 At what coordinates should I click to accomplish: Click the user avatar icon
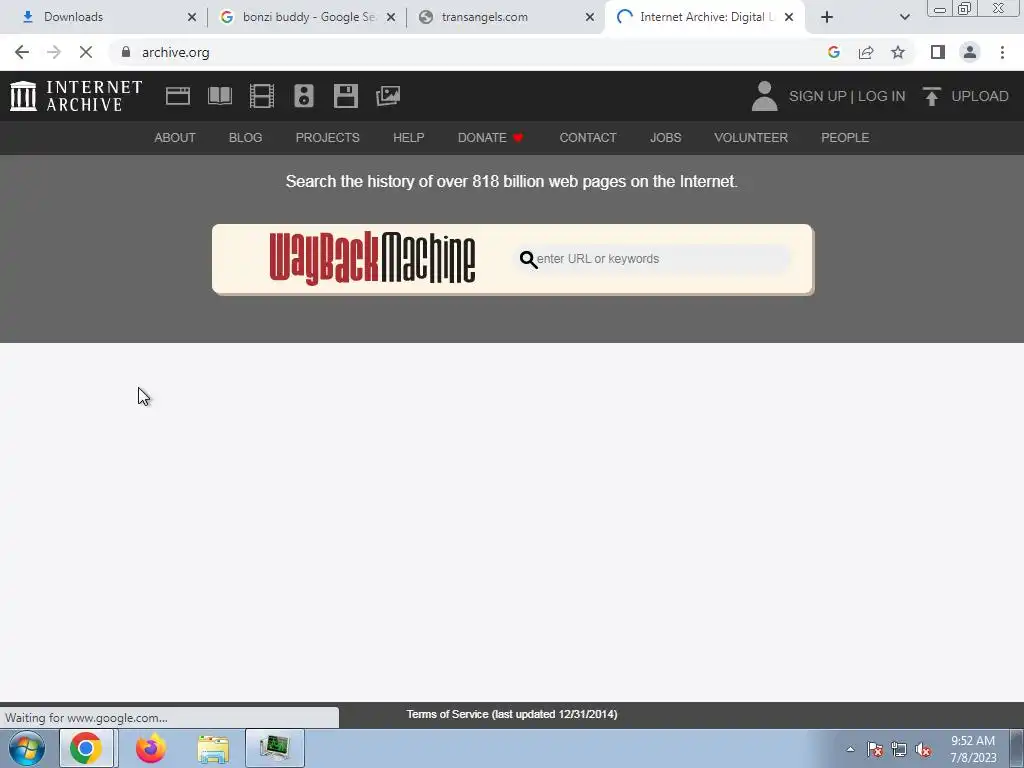tap(764, 96)
